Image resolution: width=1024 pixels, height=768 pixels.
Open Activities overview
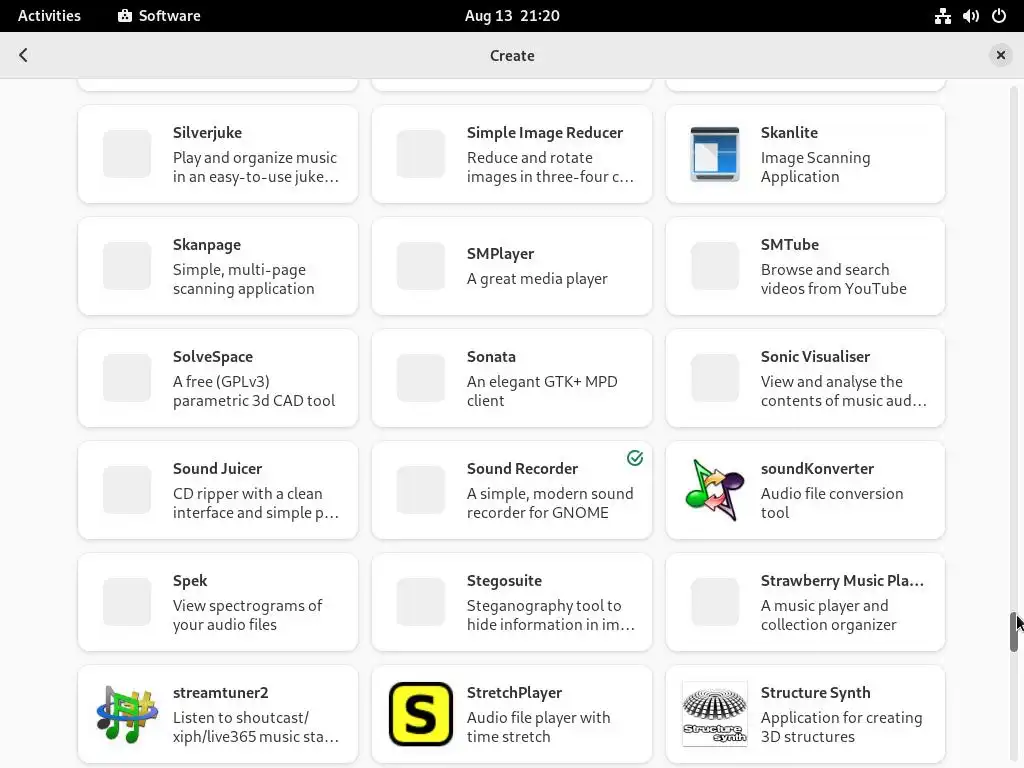coord(49,16)
